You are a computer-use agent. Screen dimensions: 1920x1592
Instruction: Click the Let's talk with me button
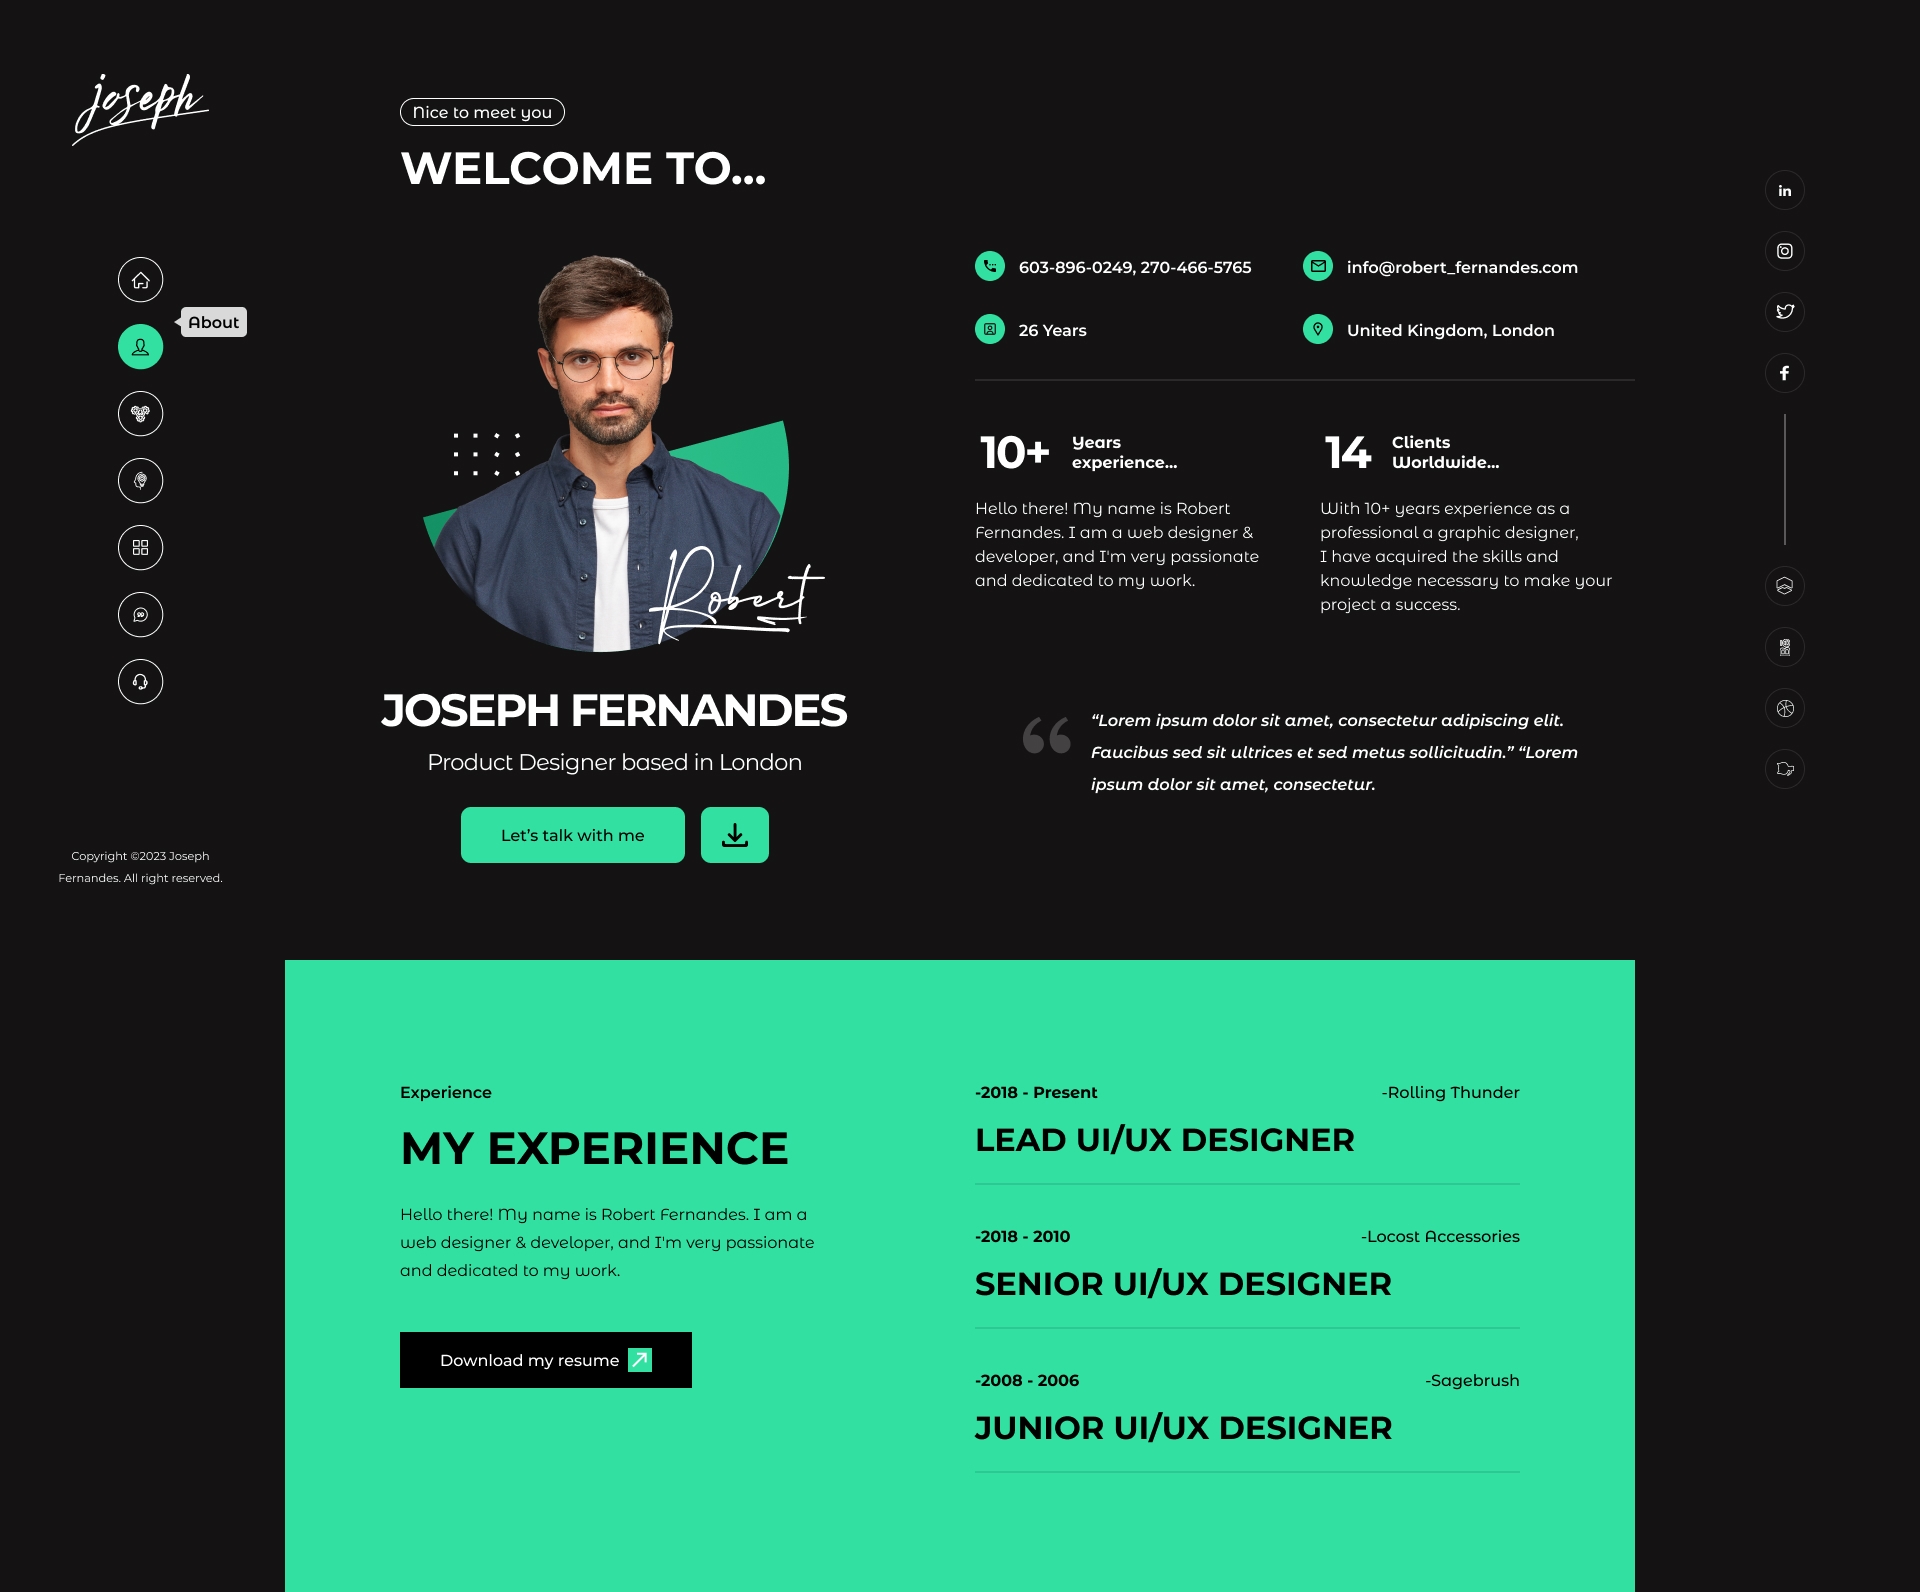571,834
